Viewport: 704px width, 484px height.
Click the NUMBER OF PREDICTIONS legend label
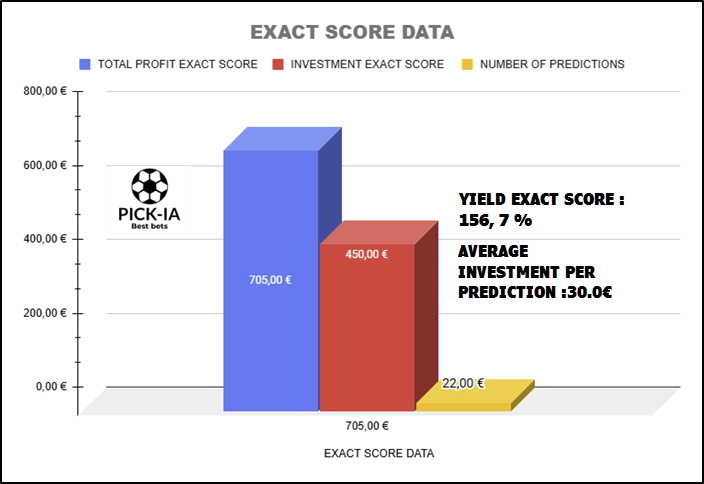(x=552, y=64)
